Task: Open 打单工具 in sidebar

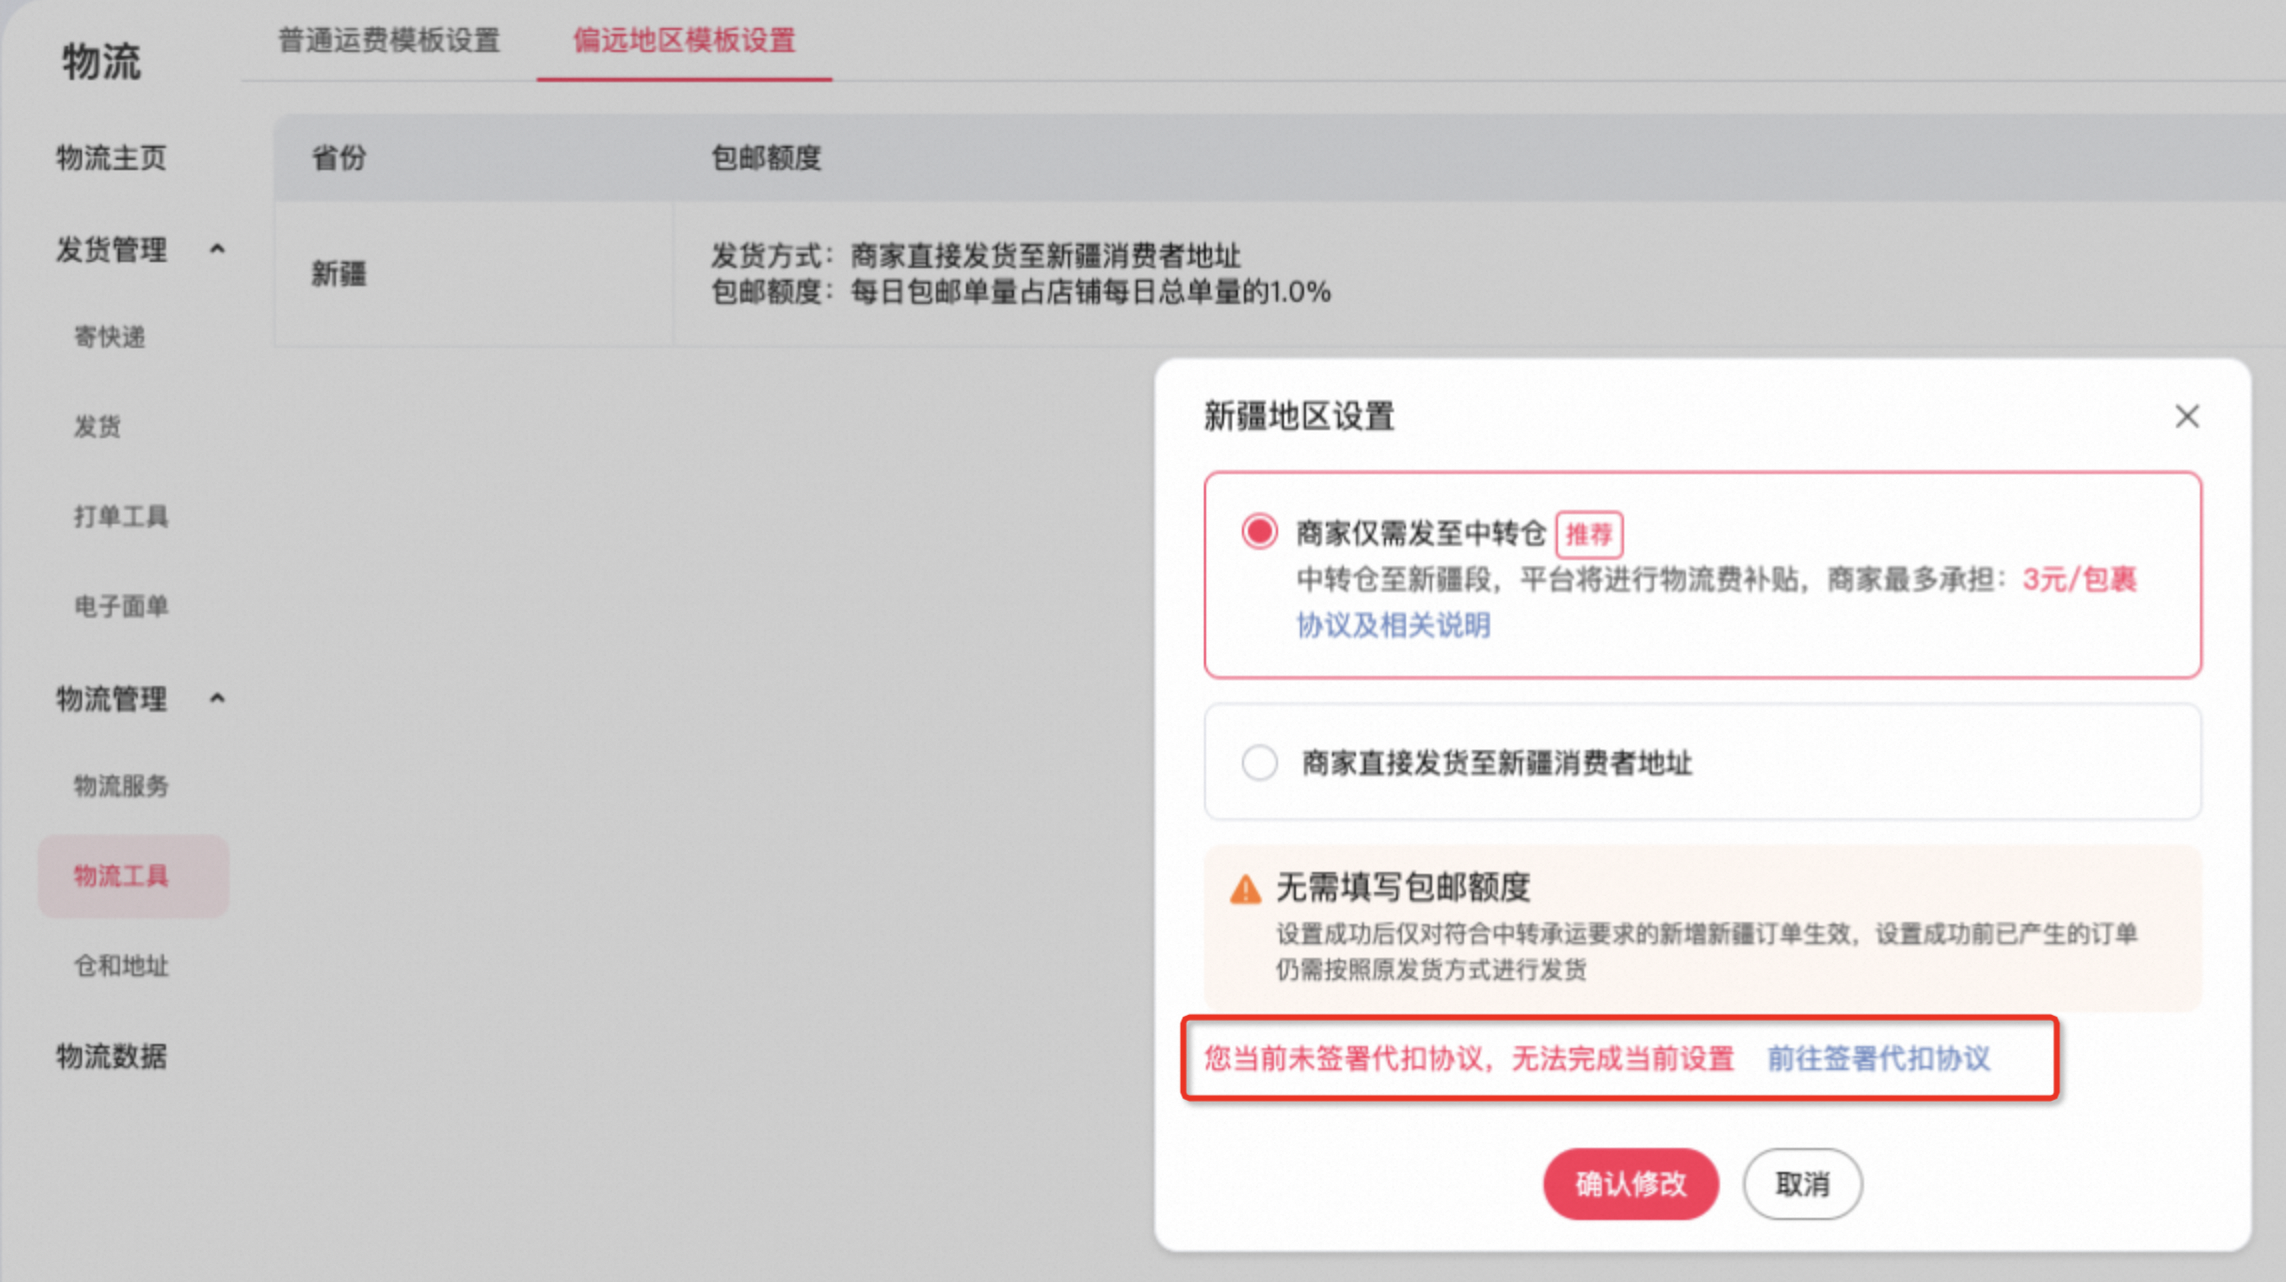Action: point(121,516)
